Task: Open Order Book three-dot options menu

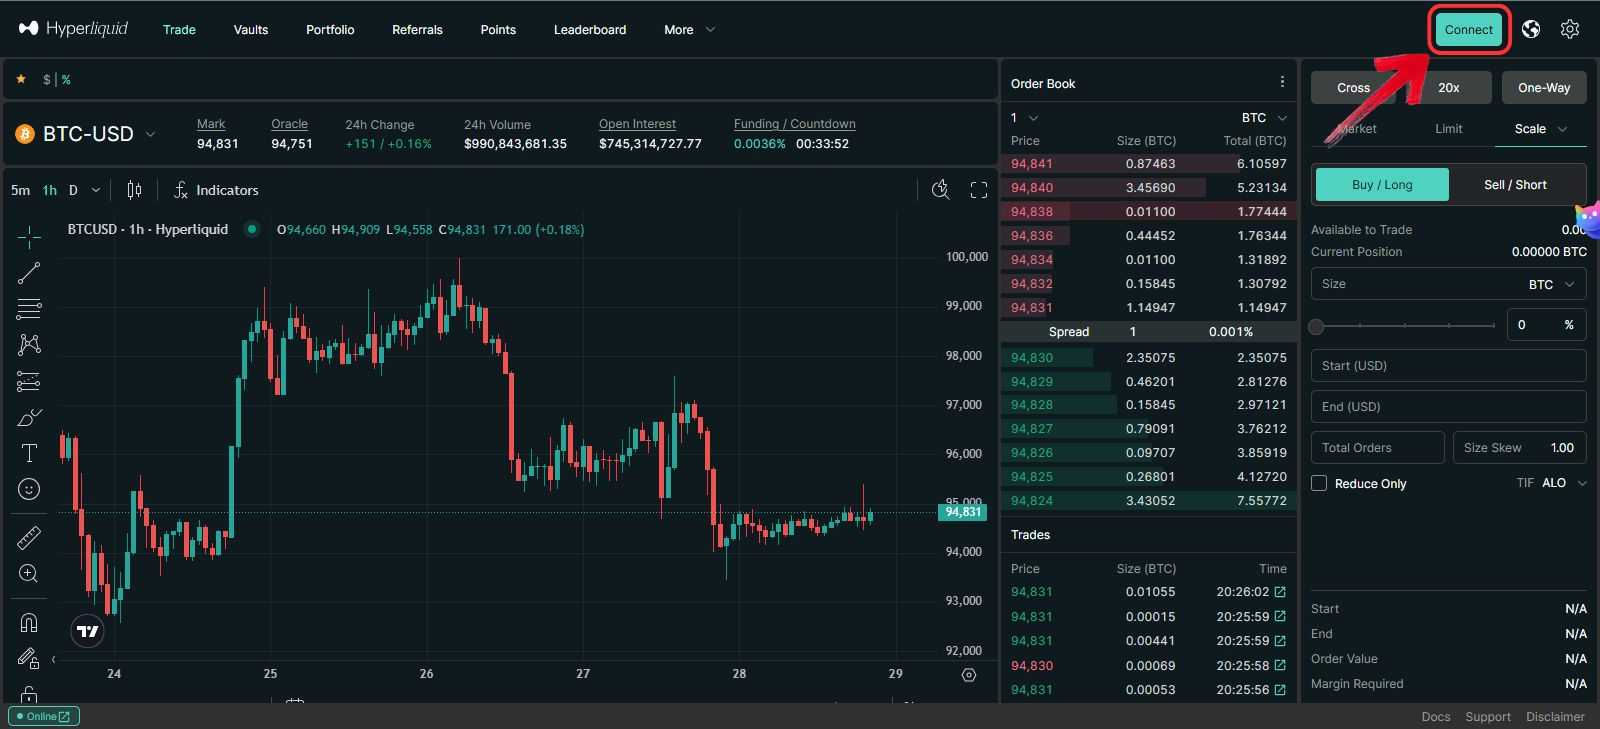Action: point(1282,82)
